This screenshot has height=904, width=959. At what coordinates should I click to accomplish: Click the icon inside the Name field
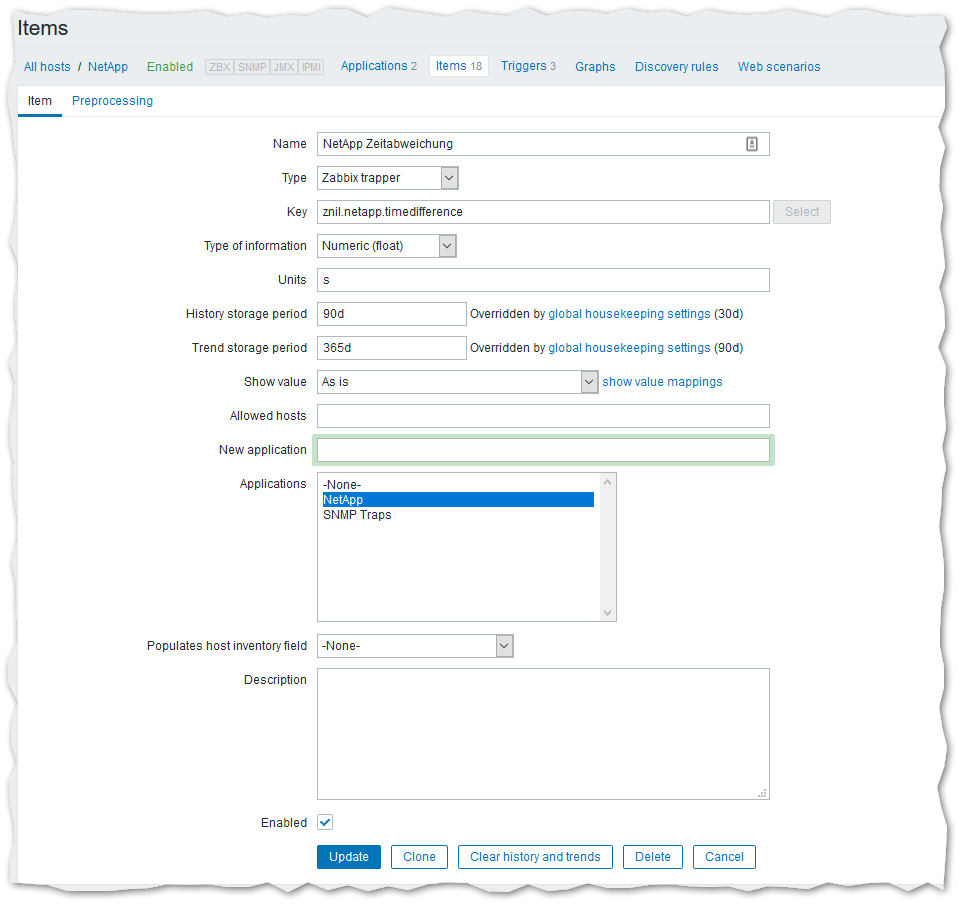pos(752,144)
